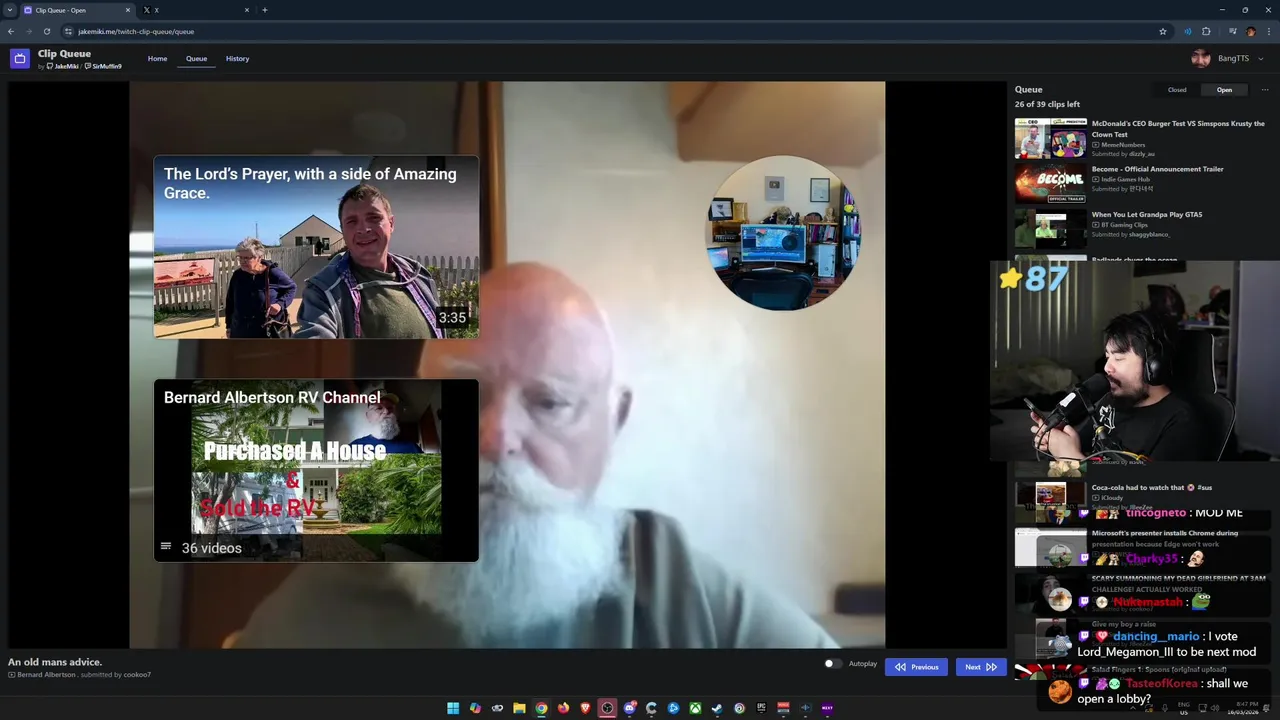This screenshot has height=720, width=1280.
Task: Select the Queue nav tab
Action: 196,58
